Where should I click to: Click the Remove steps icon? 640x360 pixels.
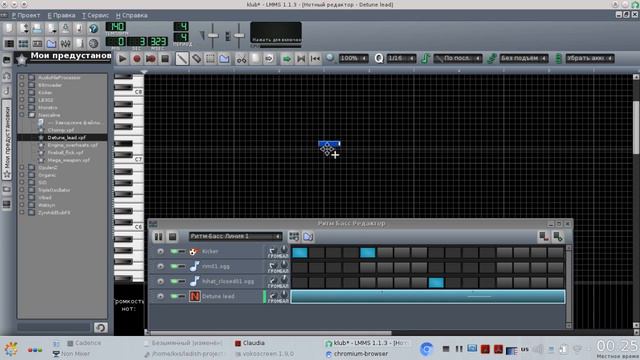coord(543,236)
